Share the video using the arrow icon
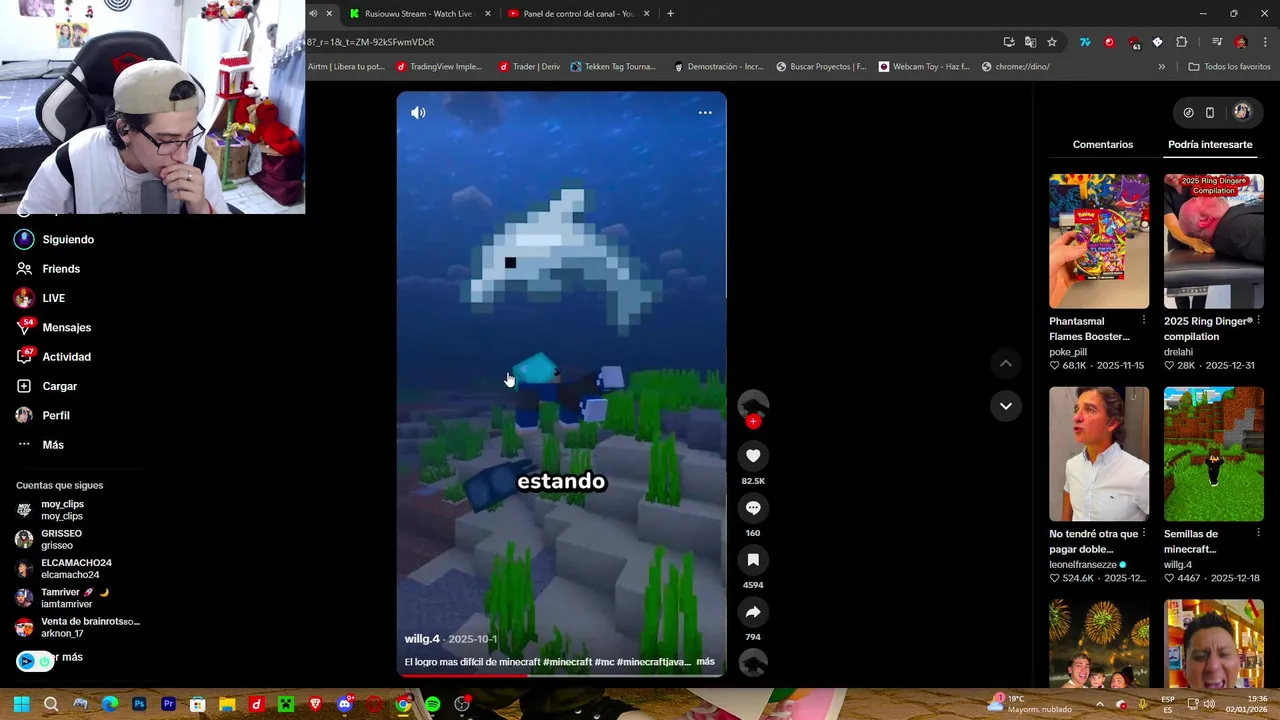The image size is (1280, 720). [753, 612]
